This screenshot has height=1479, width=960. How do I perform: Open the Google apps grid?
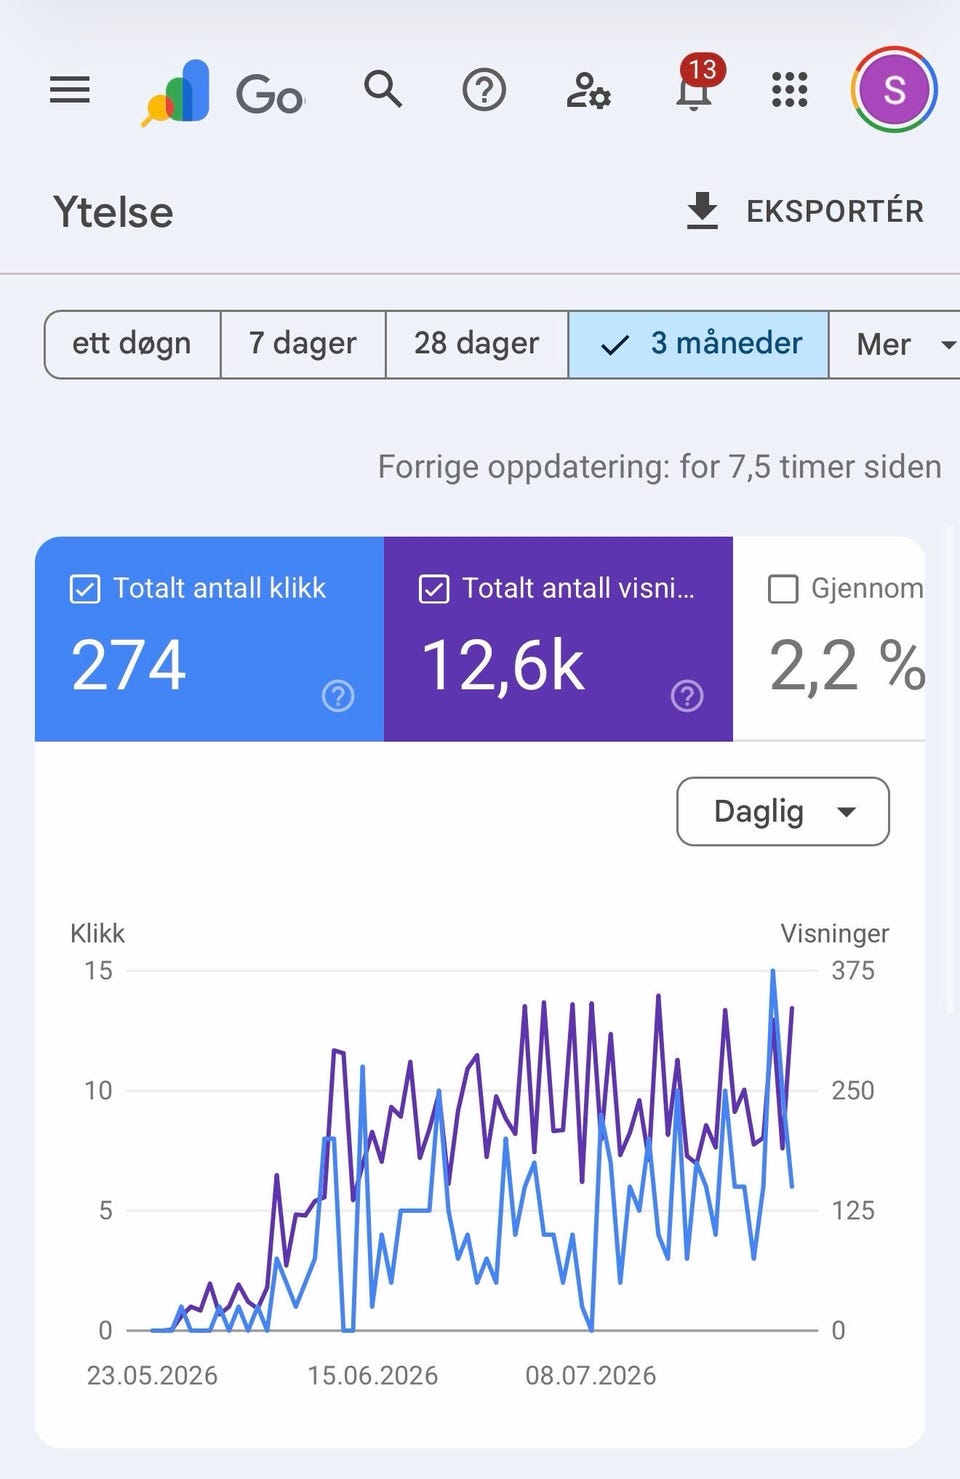click(x=790, y=90)
